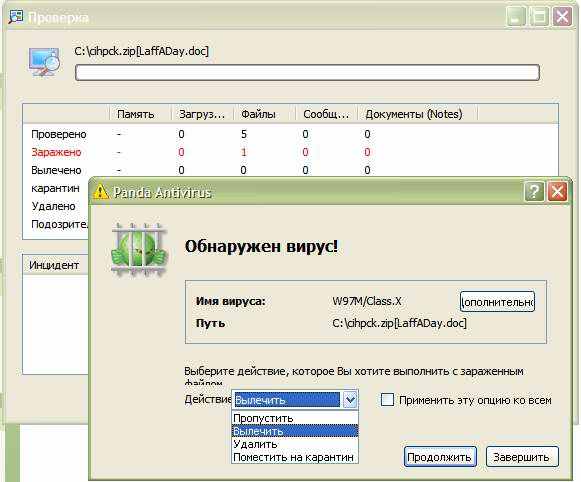The image size is (581, 482).
Task: Choose Пропустить from the action list
Action: pos(295,418)
